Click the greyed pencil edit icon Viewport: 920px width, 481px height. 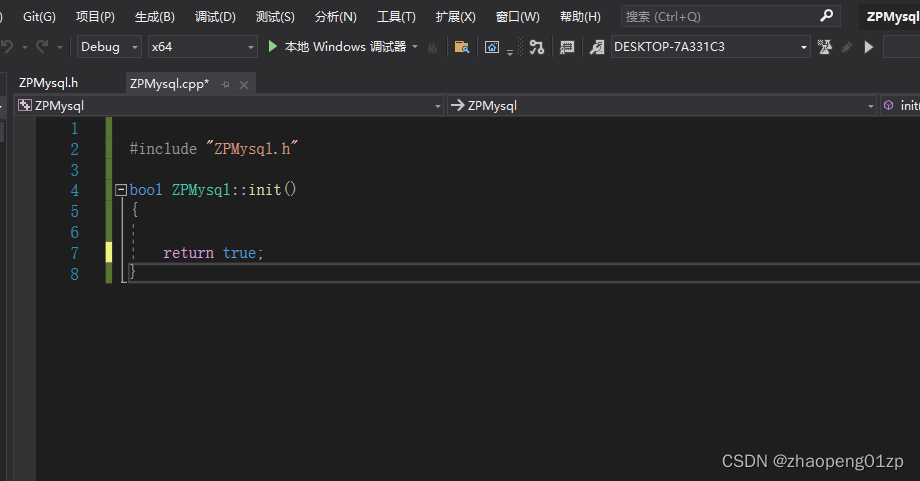847,47
